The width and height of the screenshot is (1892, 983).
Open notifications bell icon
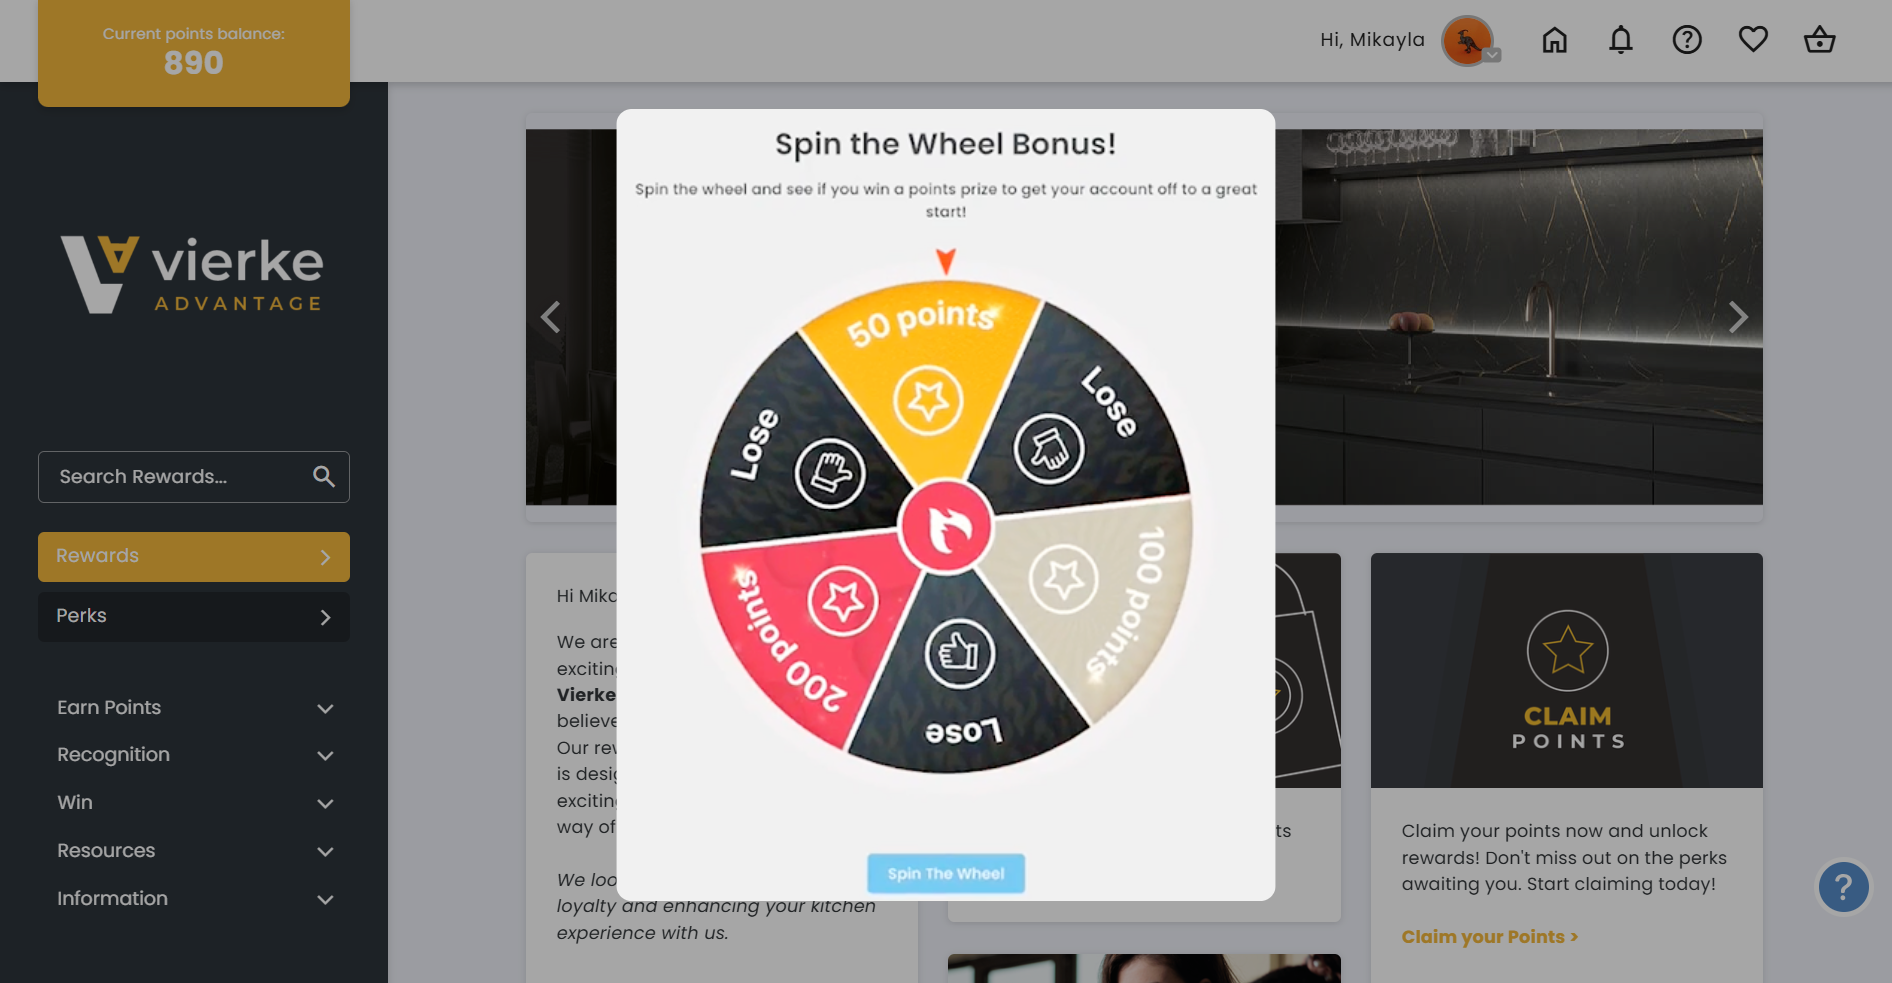[1620, 40]
